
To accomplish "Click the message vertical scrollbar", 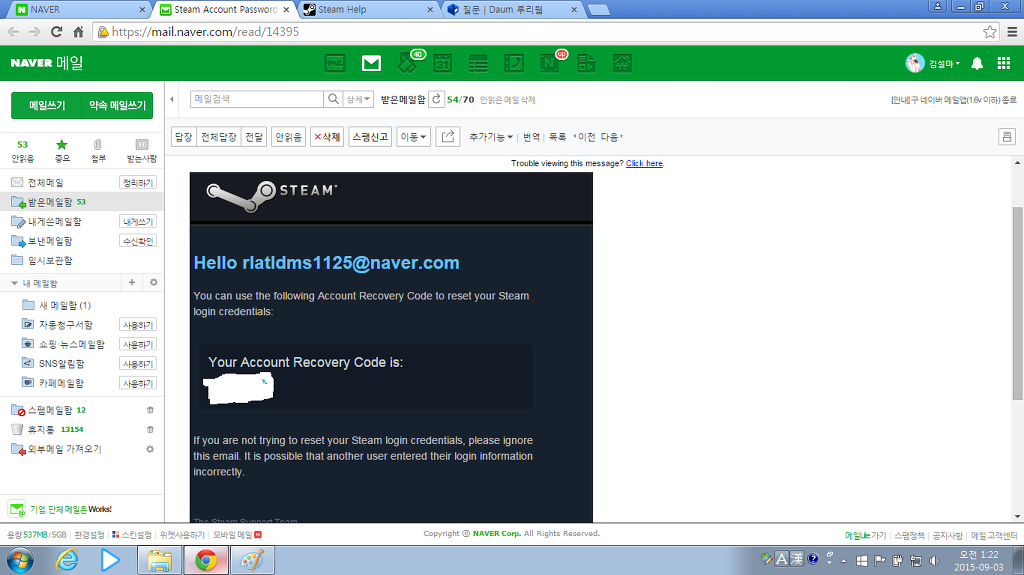I will pyautogui.click(x=1017, y=303).
